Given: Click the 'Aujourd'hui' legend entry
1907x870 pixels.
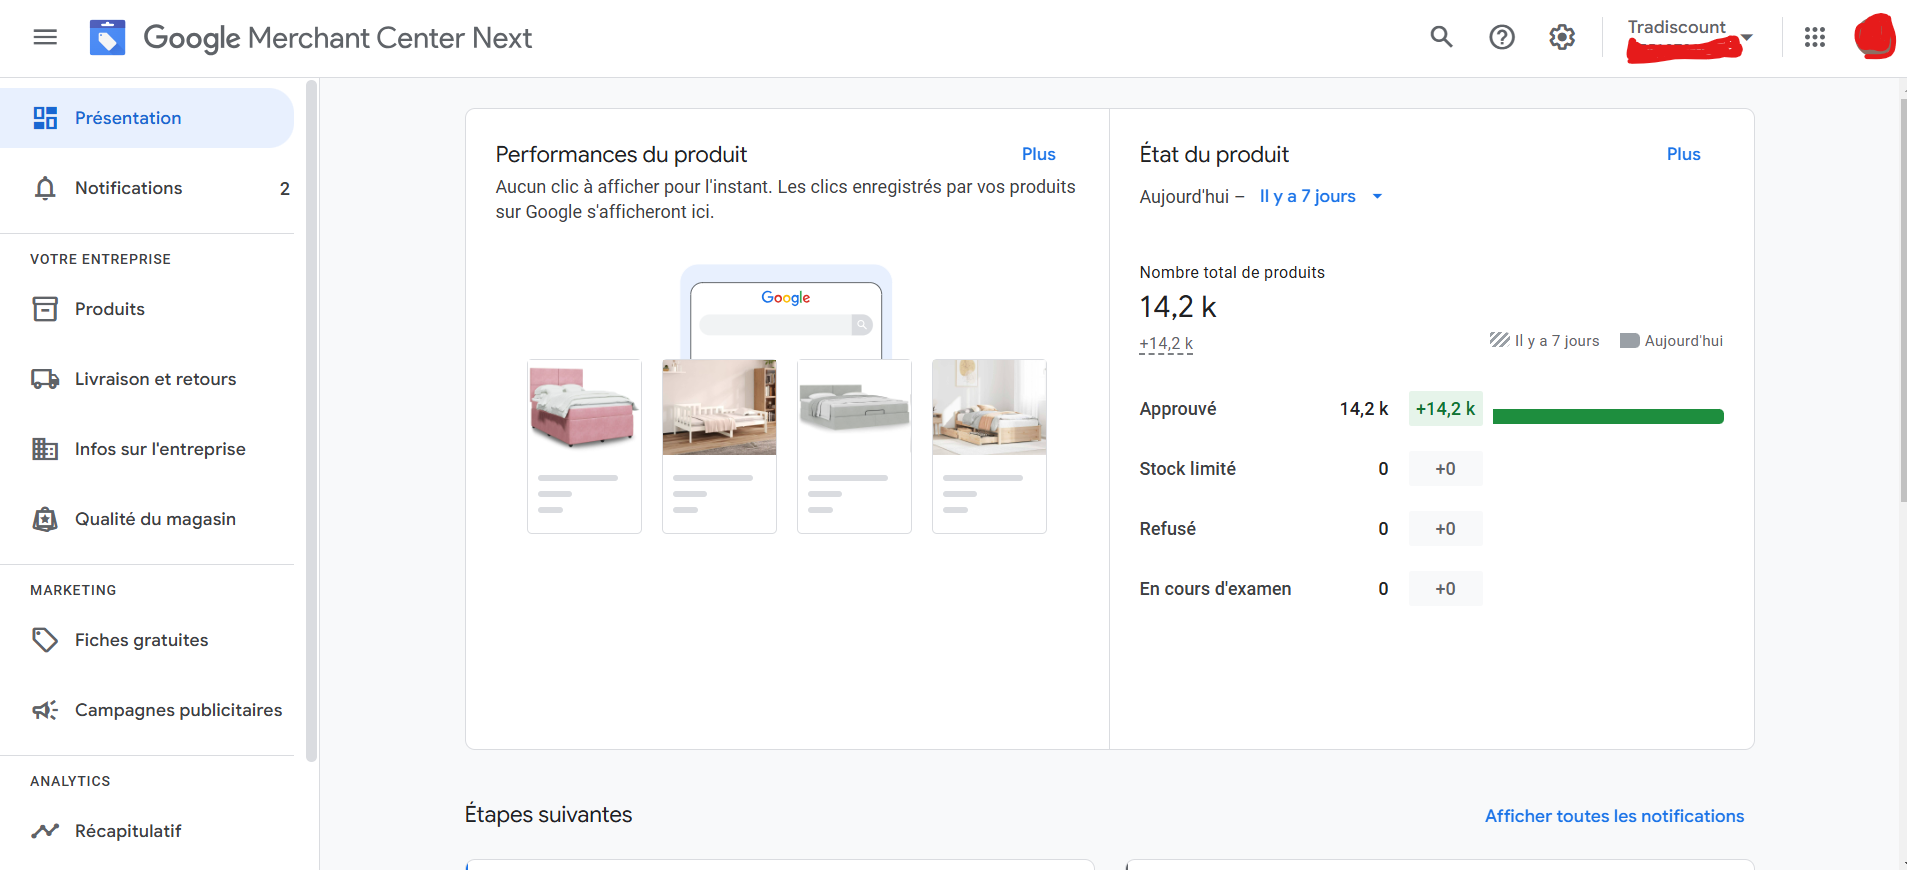Looking at the screenshot, I should point(1671,341).
